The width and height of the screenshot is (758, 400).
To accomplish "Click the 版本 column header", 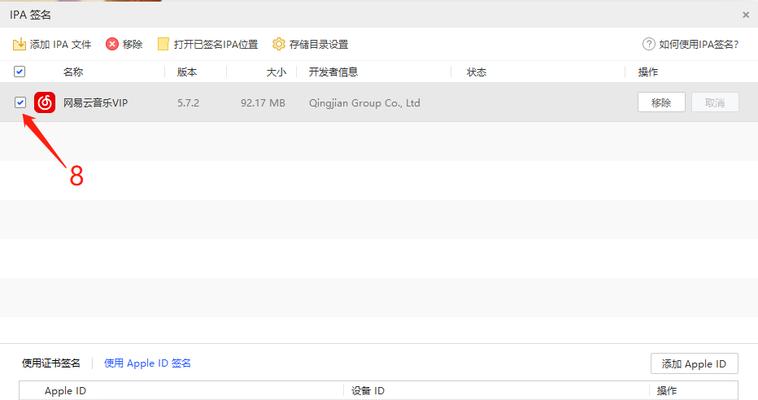I will (187, 72).
